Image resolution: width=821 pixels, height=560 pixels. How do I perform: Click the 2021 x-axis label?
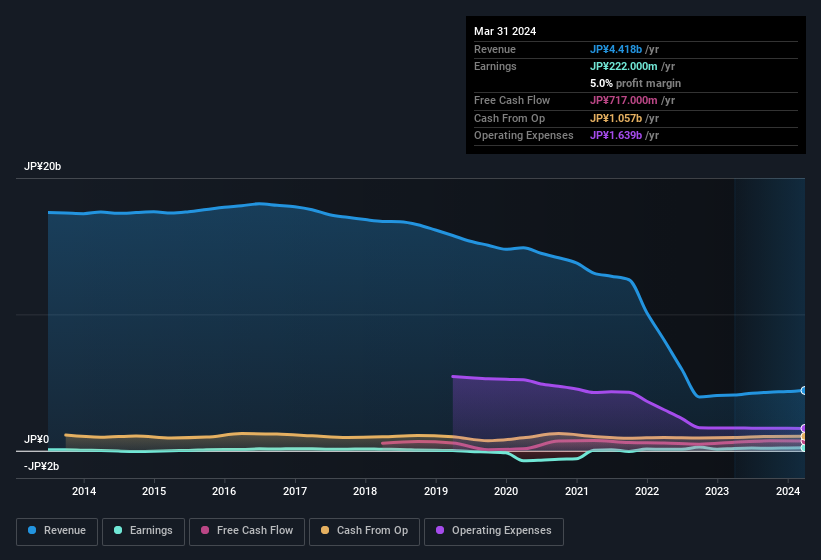pos(576,491)
